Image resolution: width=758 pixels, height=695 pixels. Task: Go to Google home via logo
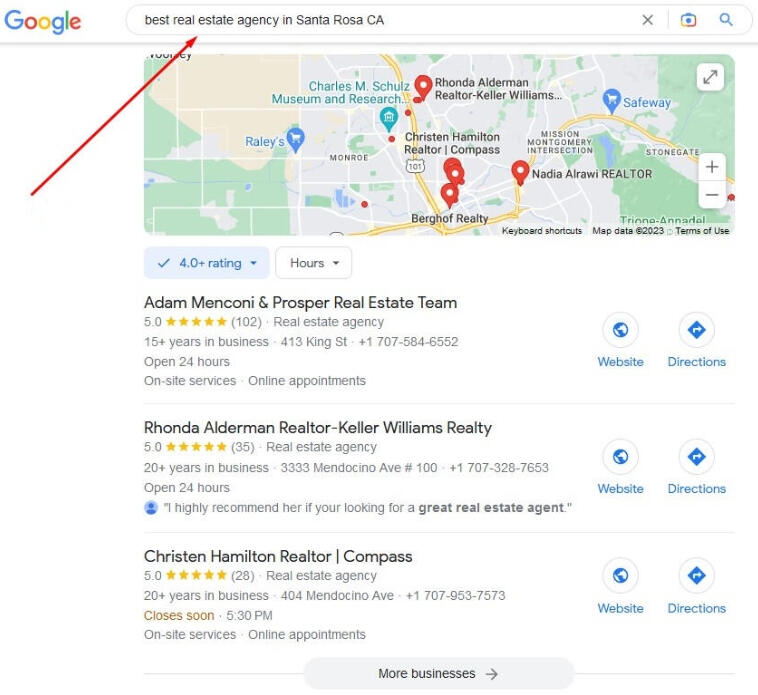43,22
